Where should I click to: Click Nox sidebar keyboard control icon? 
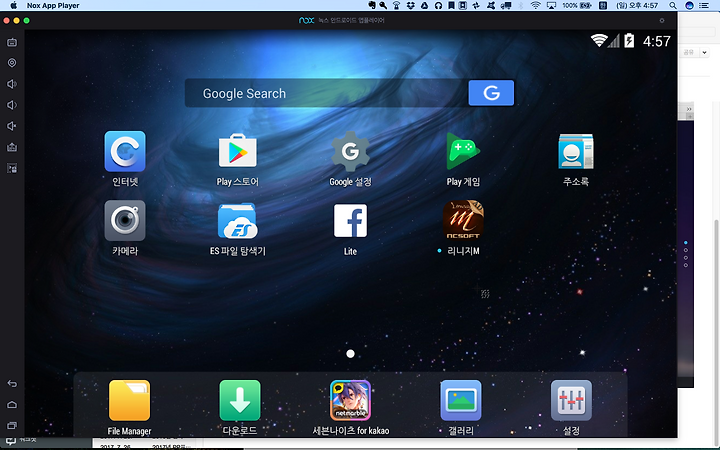click(12, 42)
